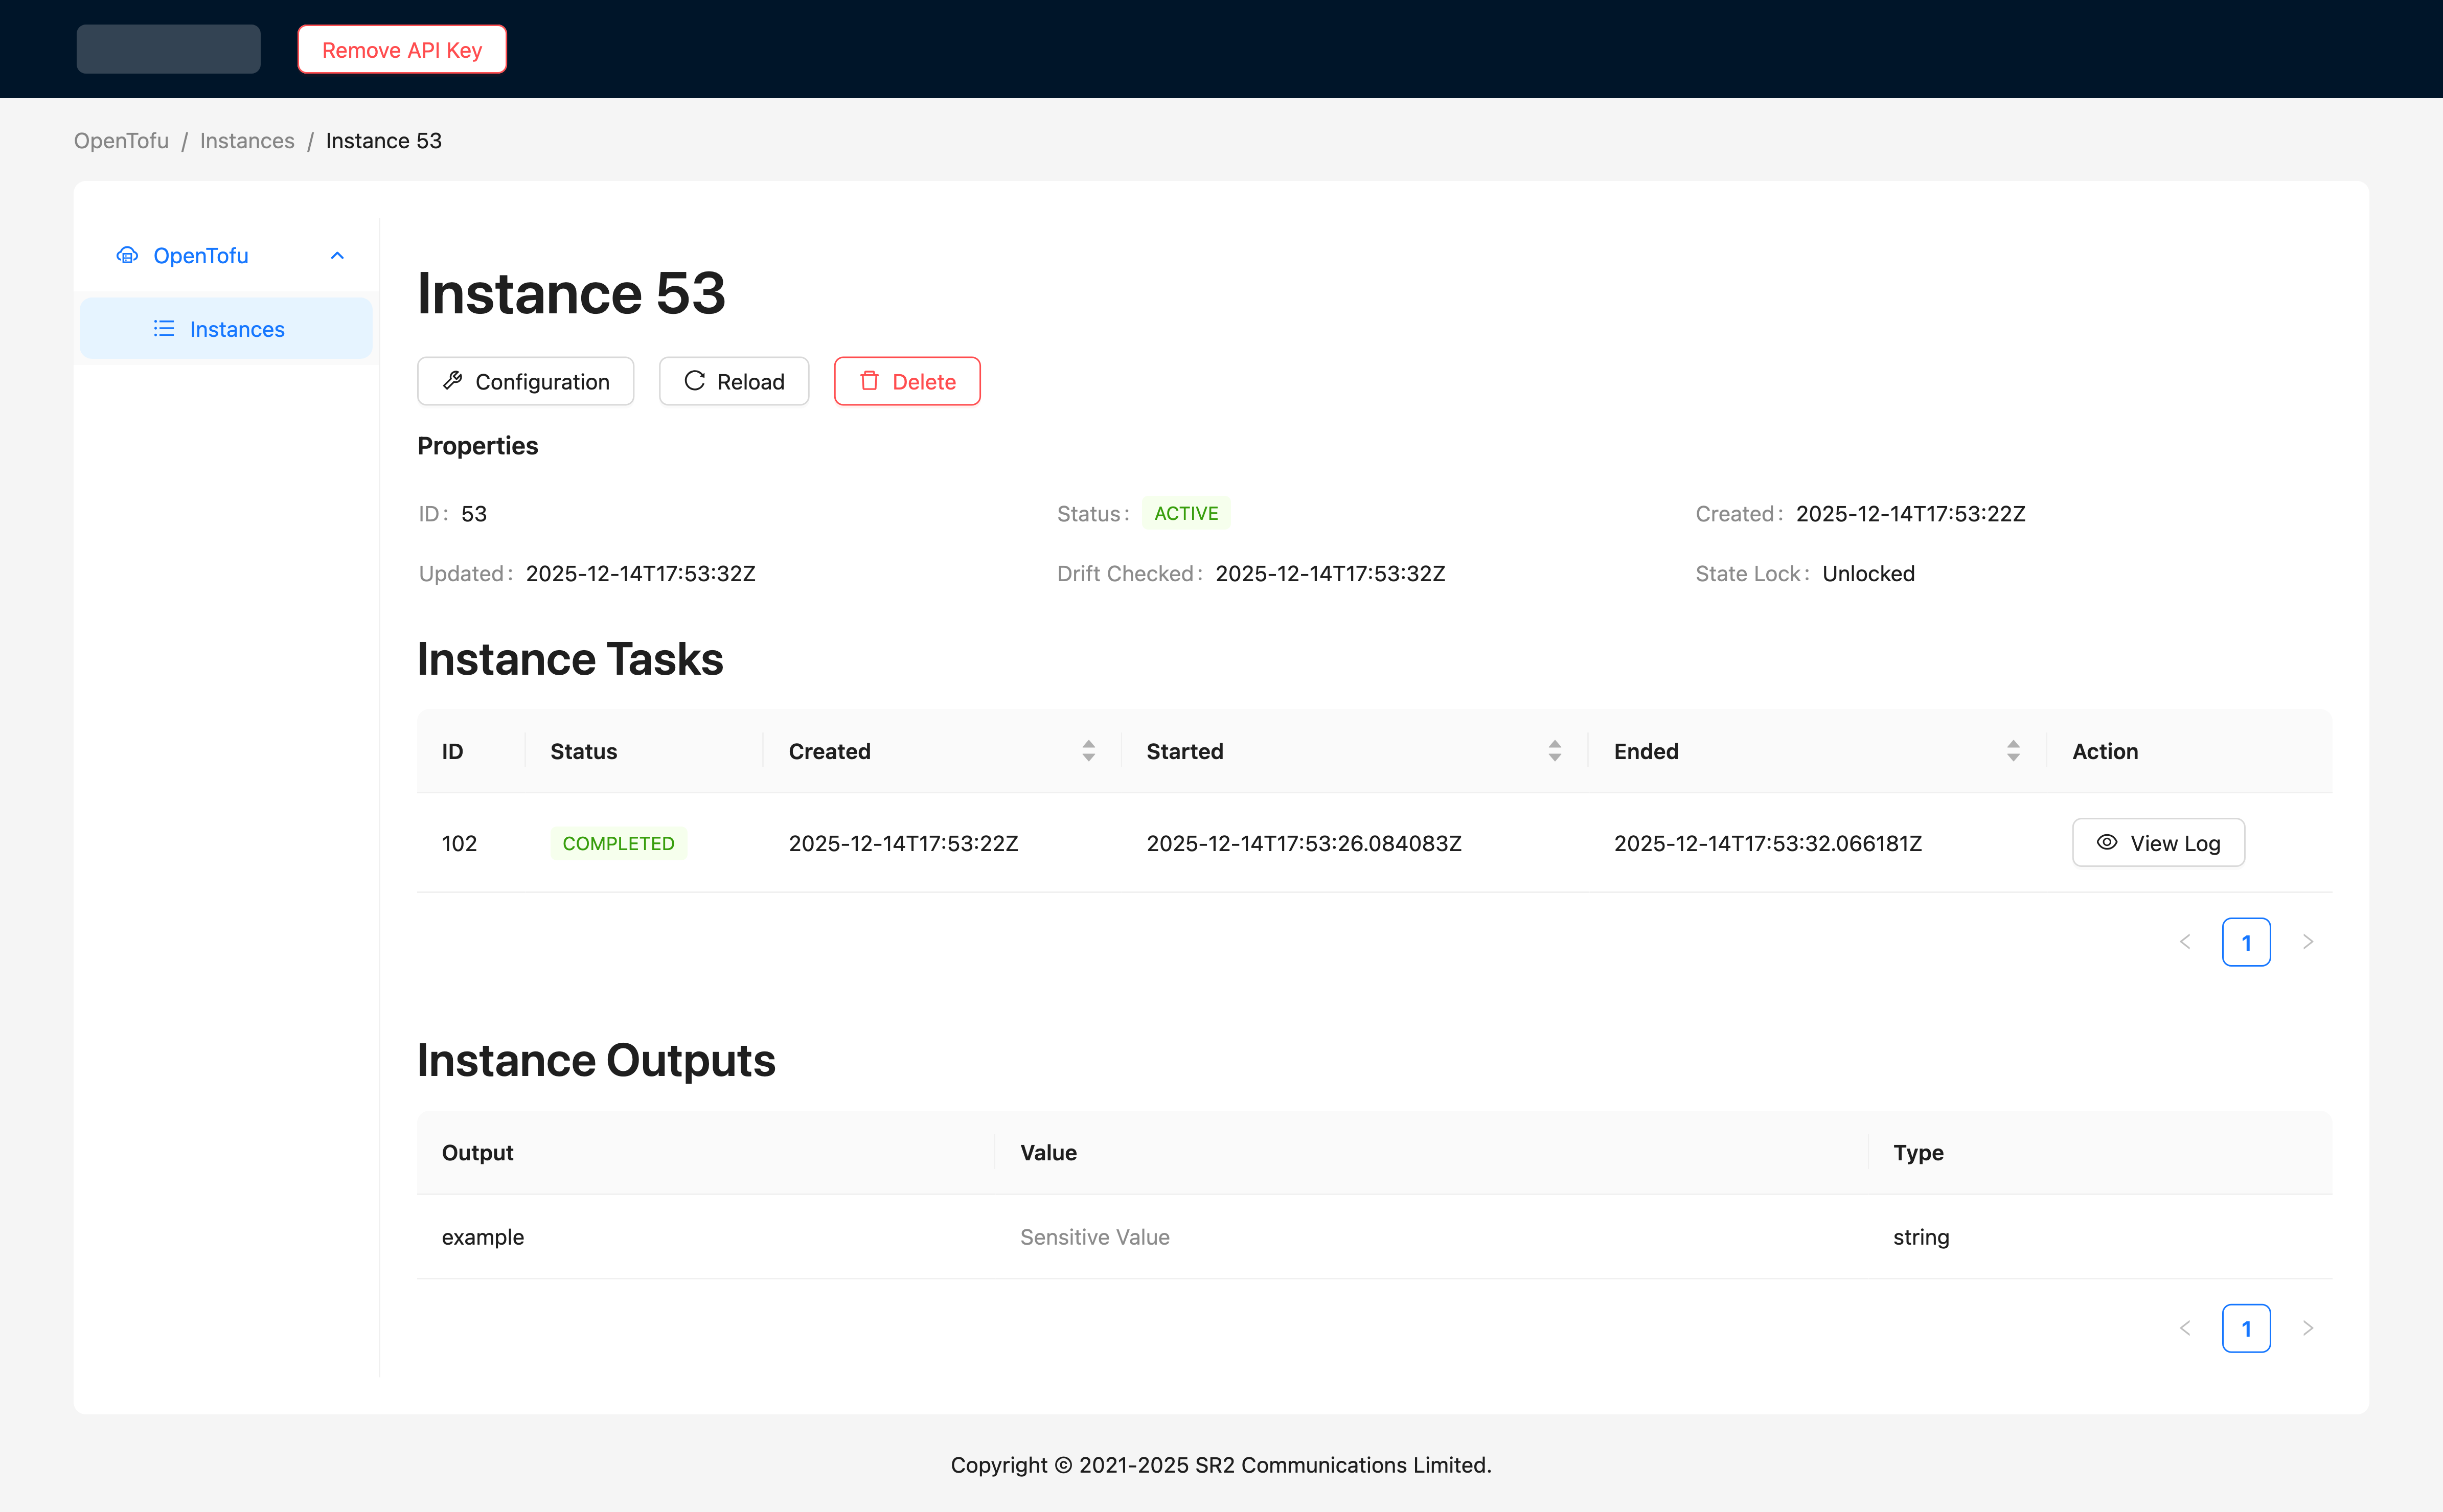Click the COMPLETED status tag for task 102
Viewport: 2443px width, 1512px height.
point(618,843)
